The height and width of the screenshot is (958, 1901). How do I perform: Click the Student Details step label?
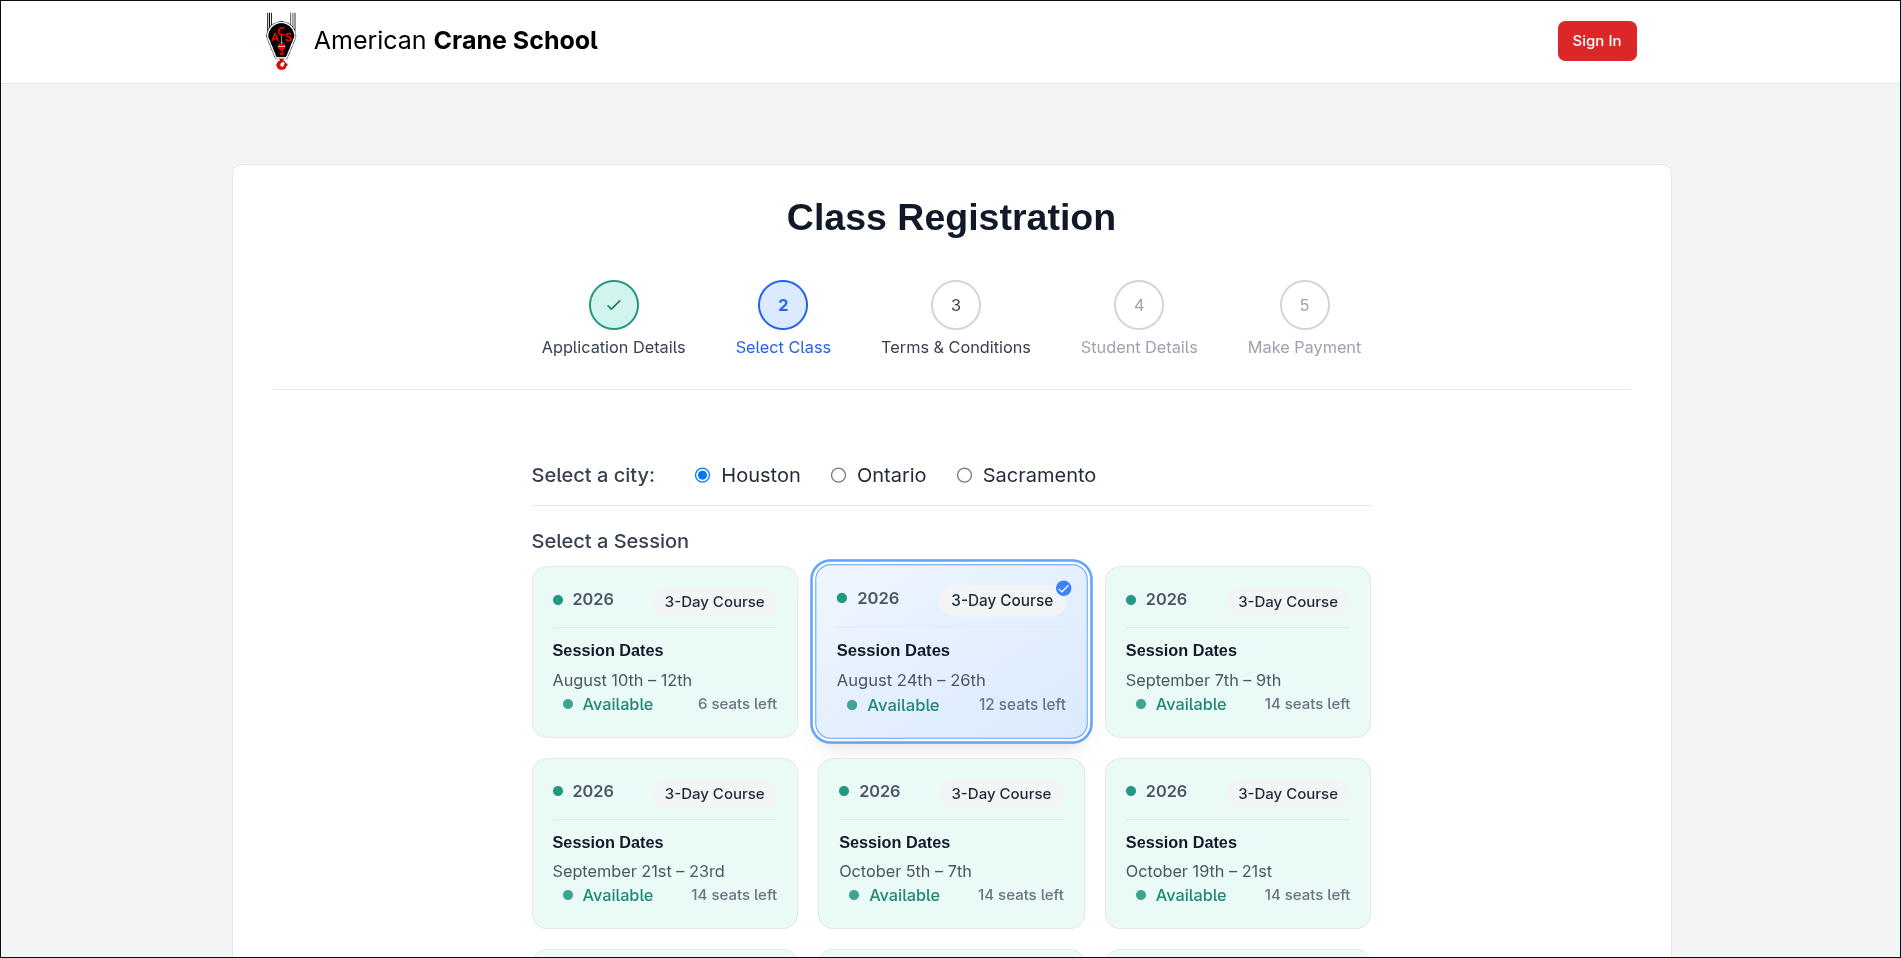pyautogui.click(x=1139, y=347)
